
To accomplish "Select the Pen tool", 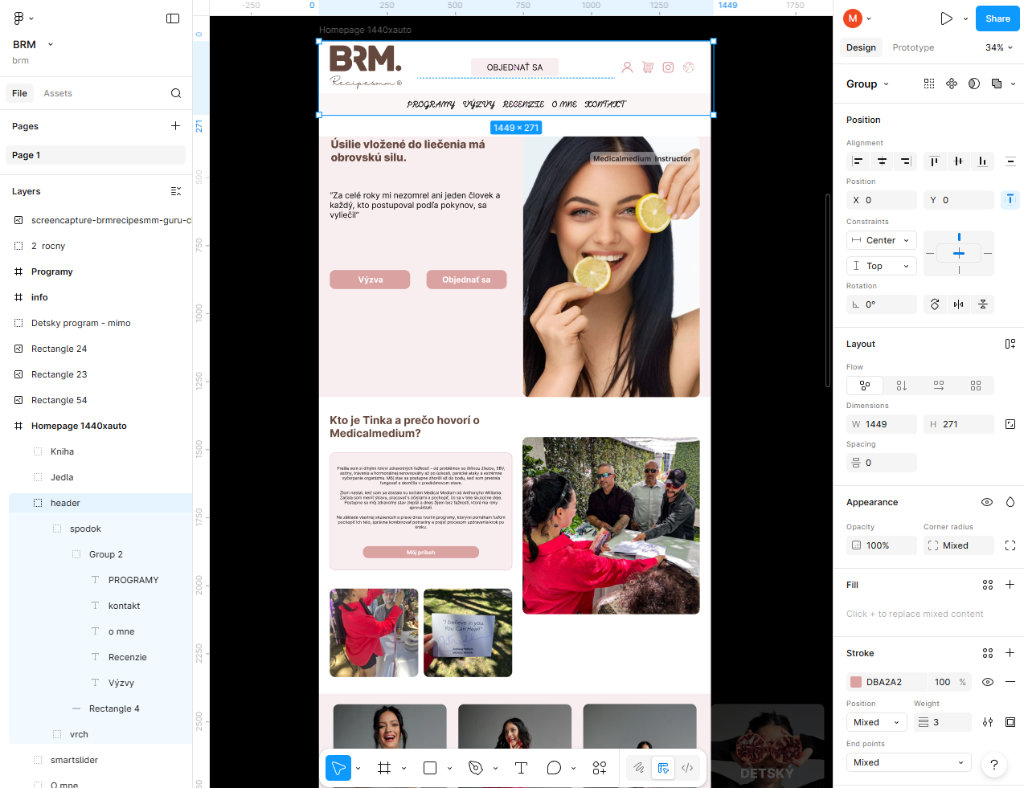I will pos(476,768).
